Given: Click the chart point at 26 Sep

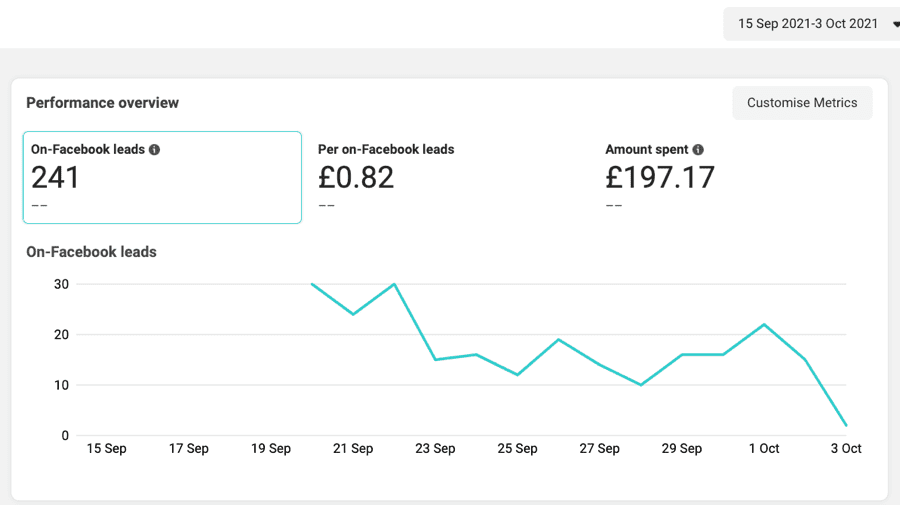Looking at the screenshot, I should [x=558, y=340].
